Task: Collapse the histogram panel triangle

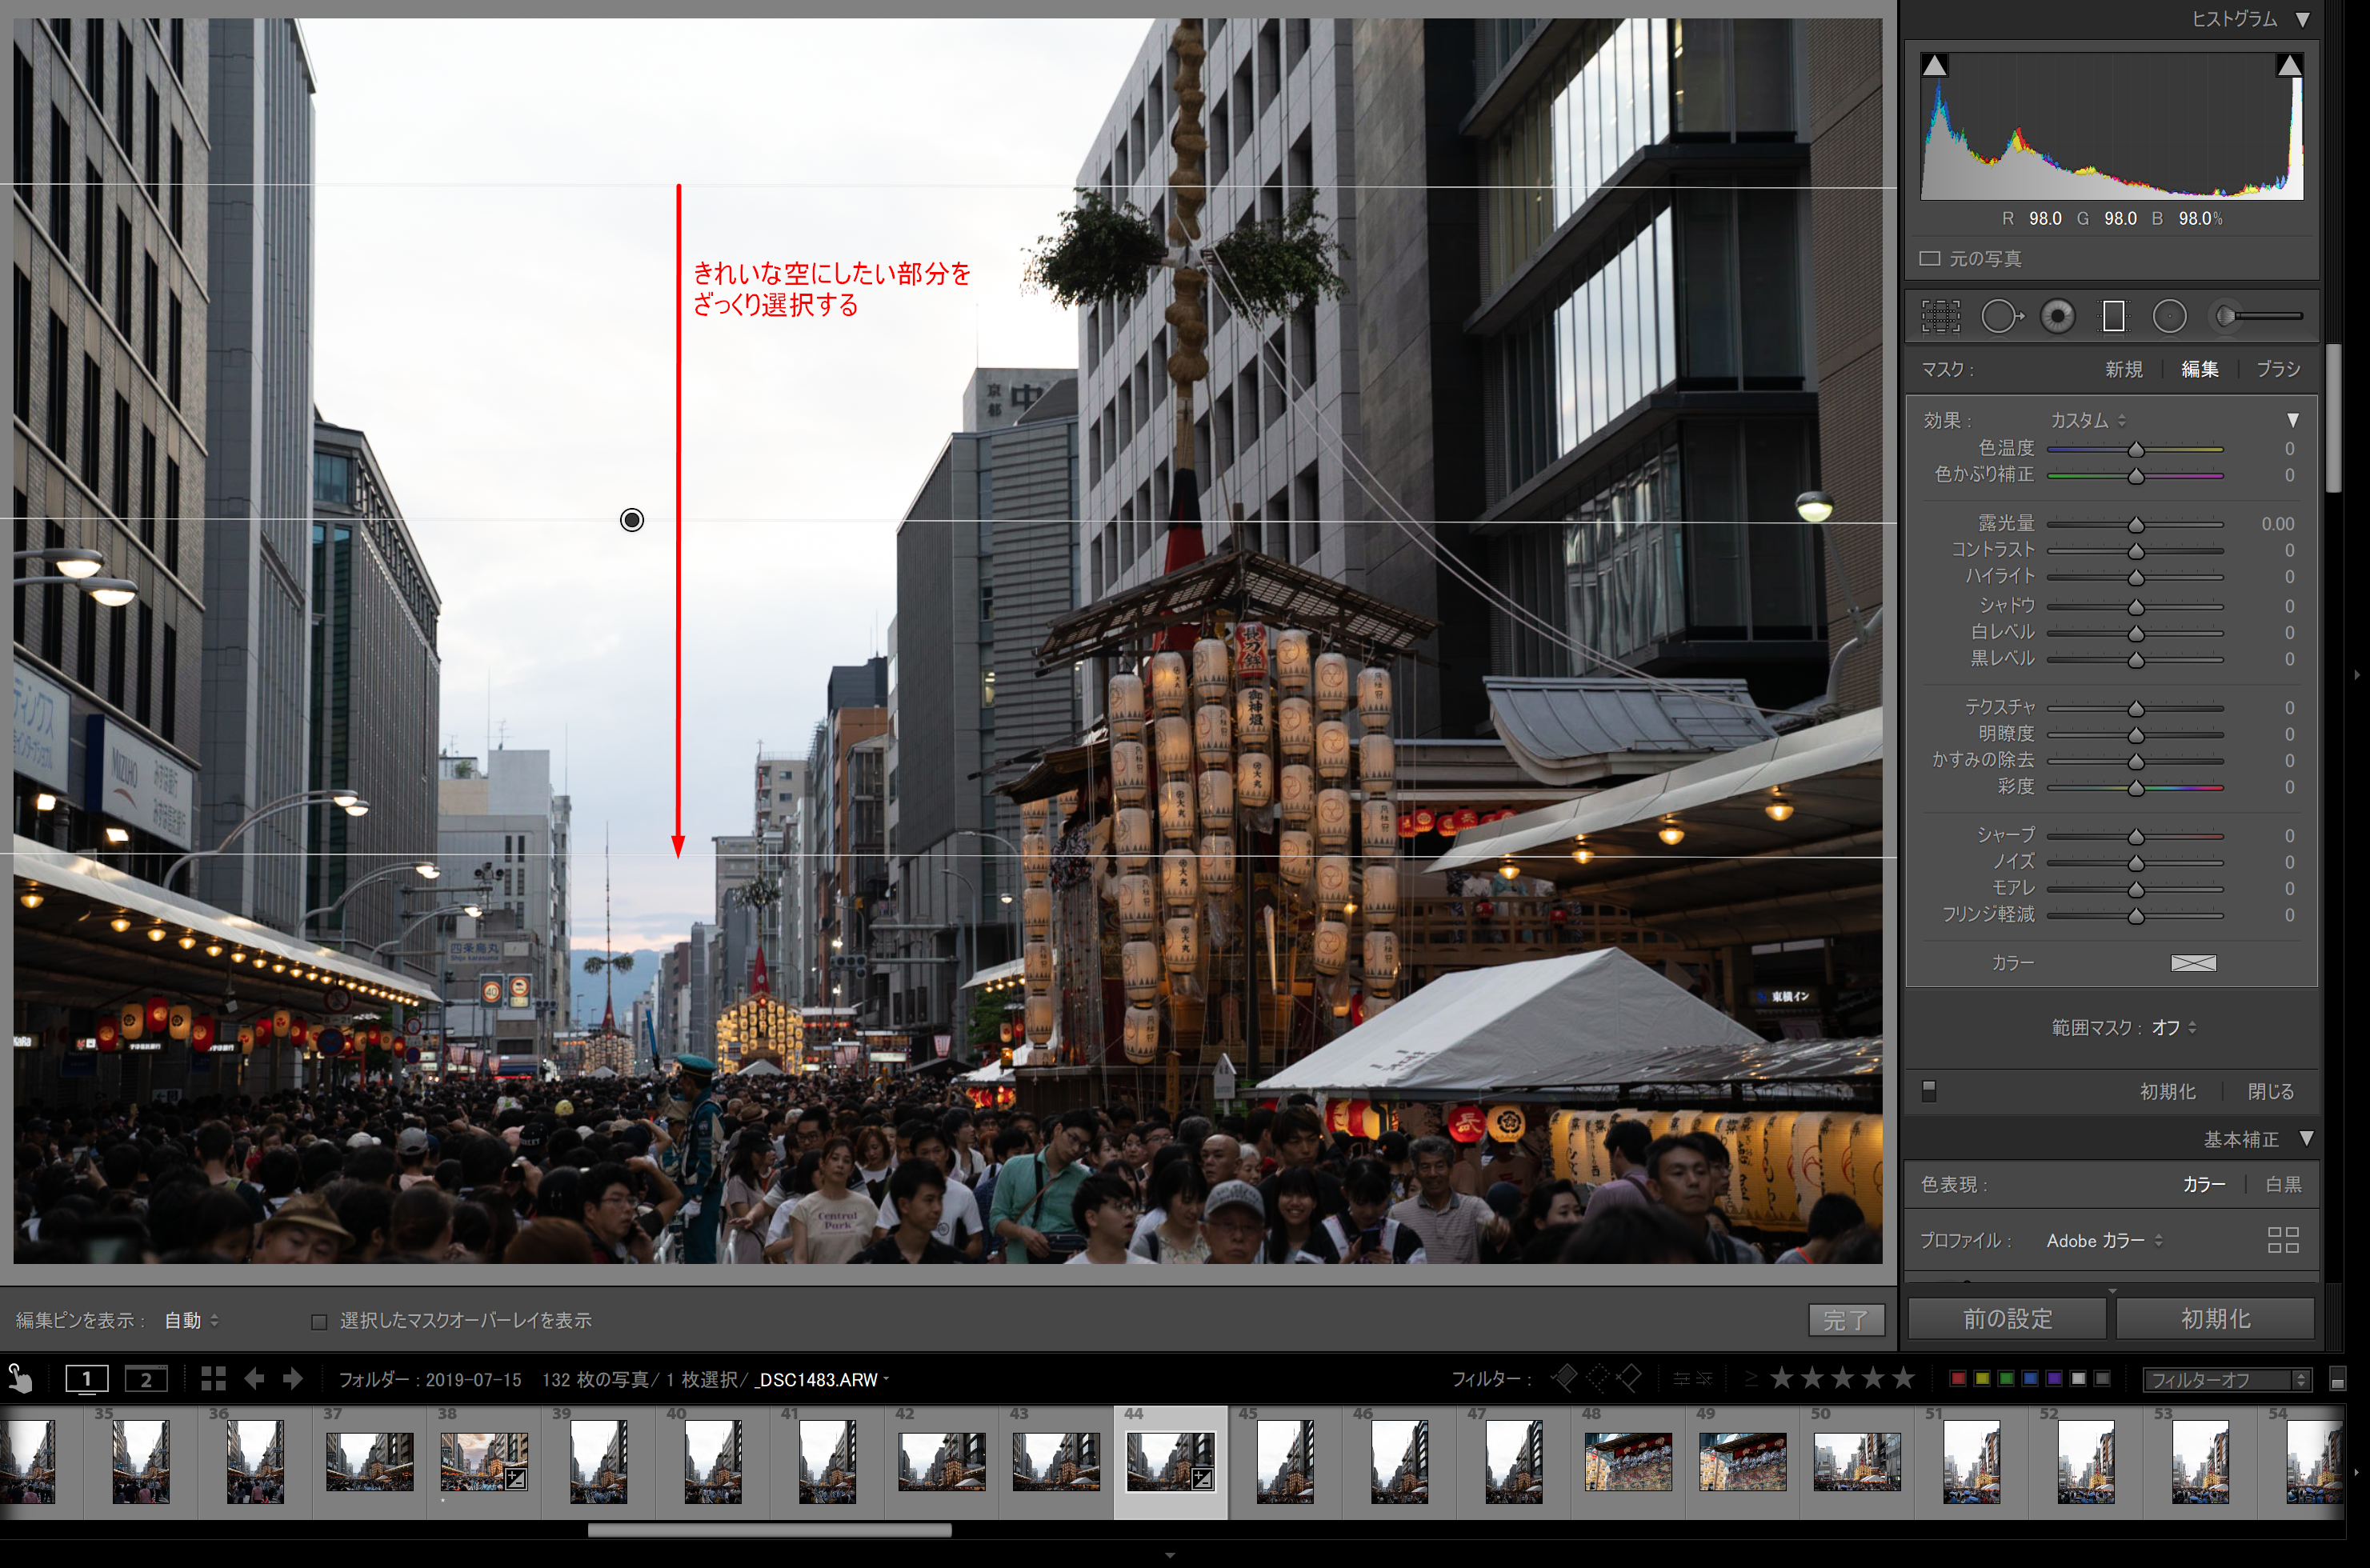Action: click(2303, 19)
